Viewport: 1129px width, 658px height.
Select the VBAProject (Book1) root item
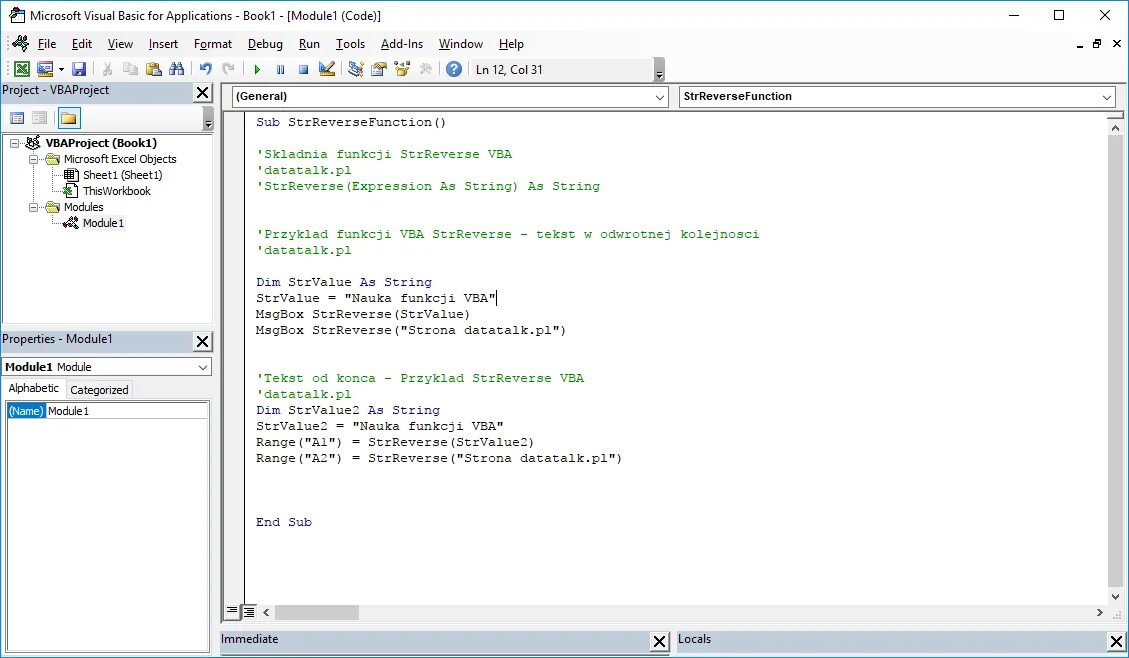click(x=101, y=143)
